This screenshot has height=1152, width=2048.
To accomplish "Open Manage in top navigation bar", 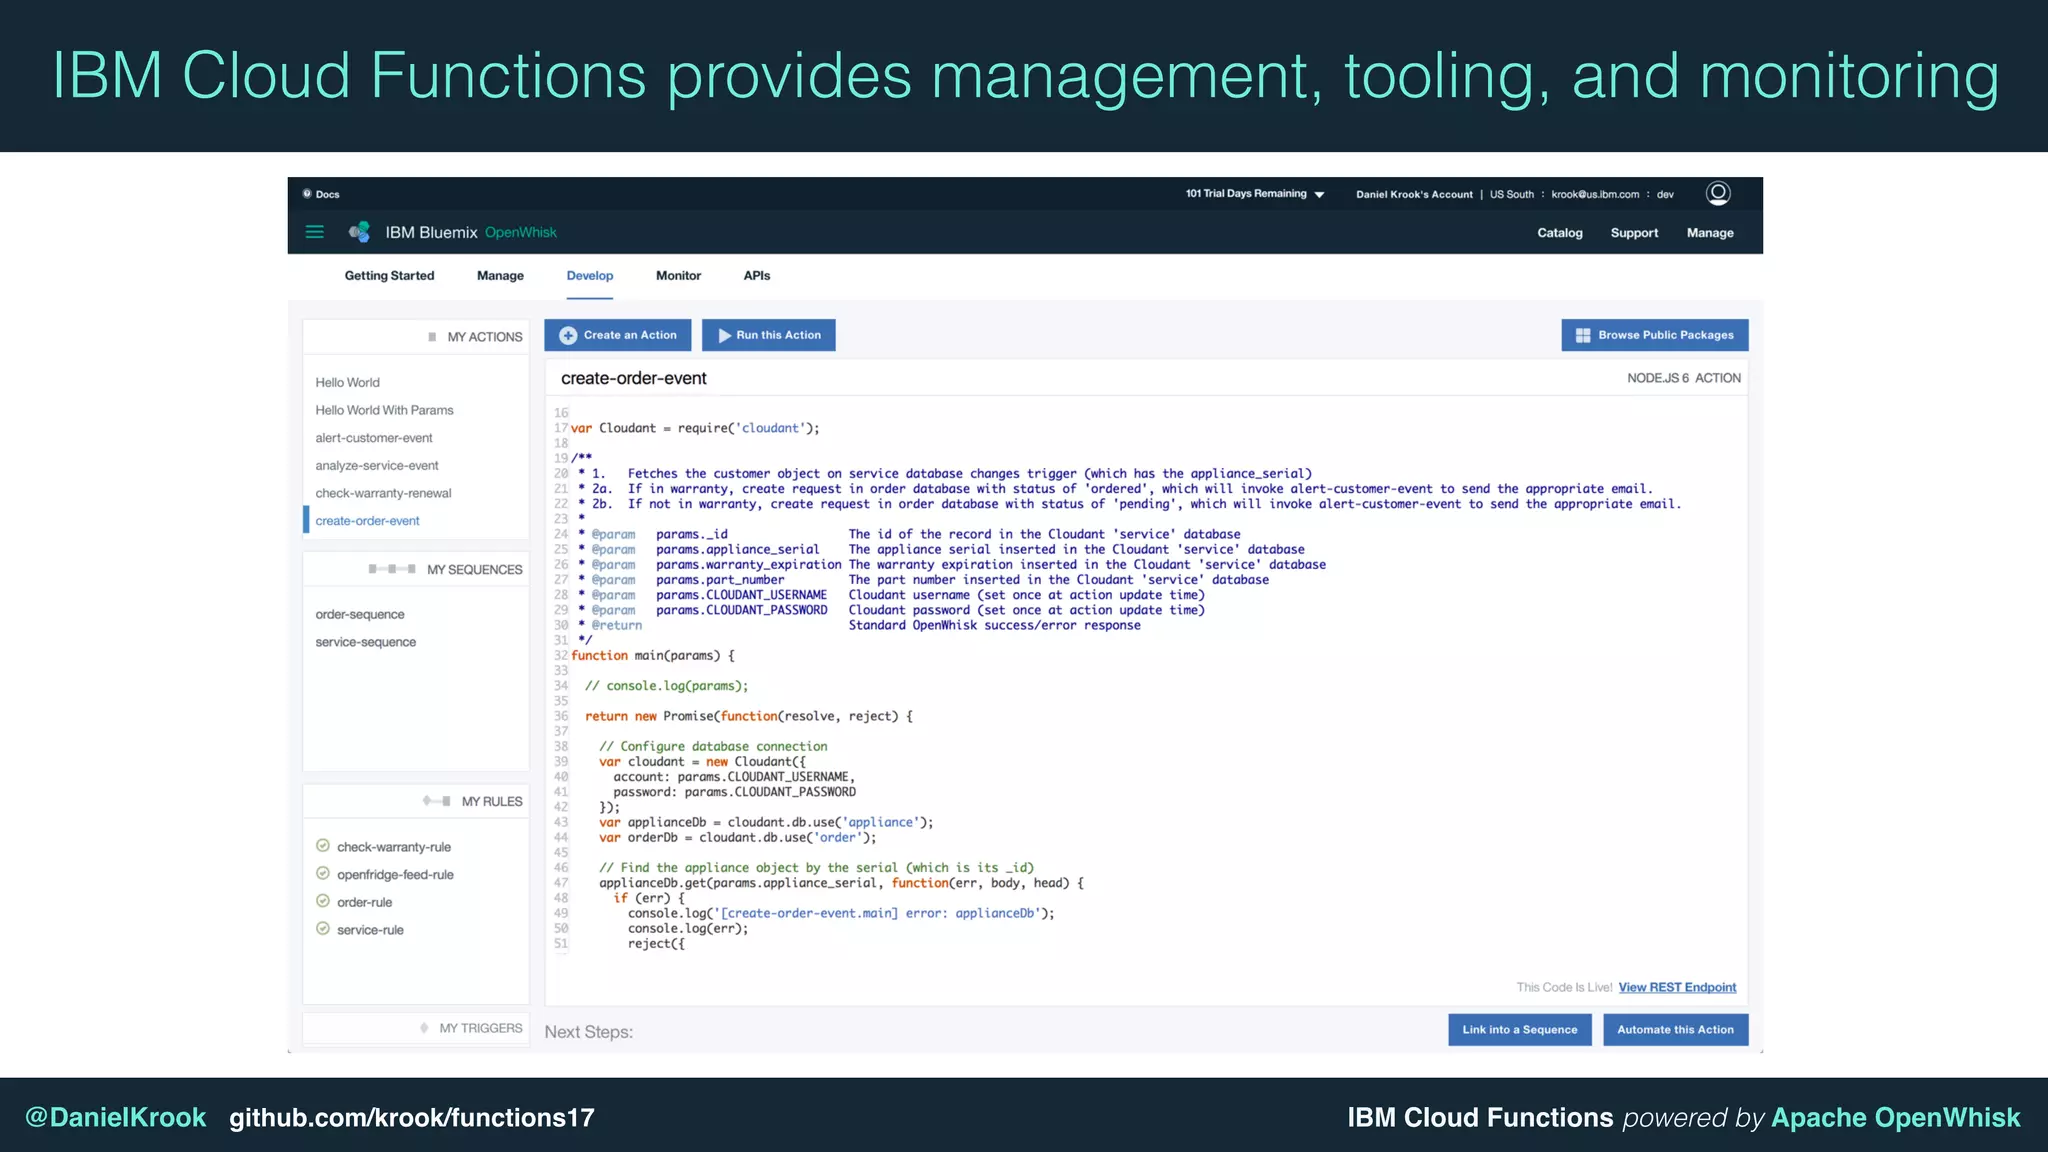I will point(1710,233).
